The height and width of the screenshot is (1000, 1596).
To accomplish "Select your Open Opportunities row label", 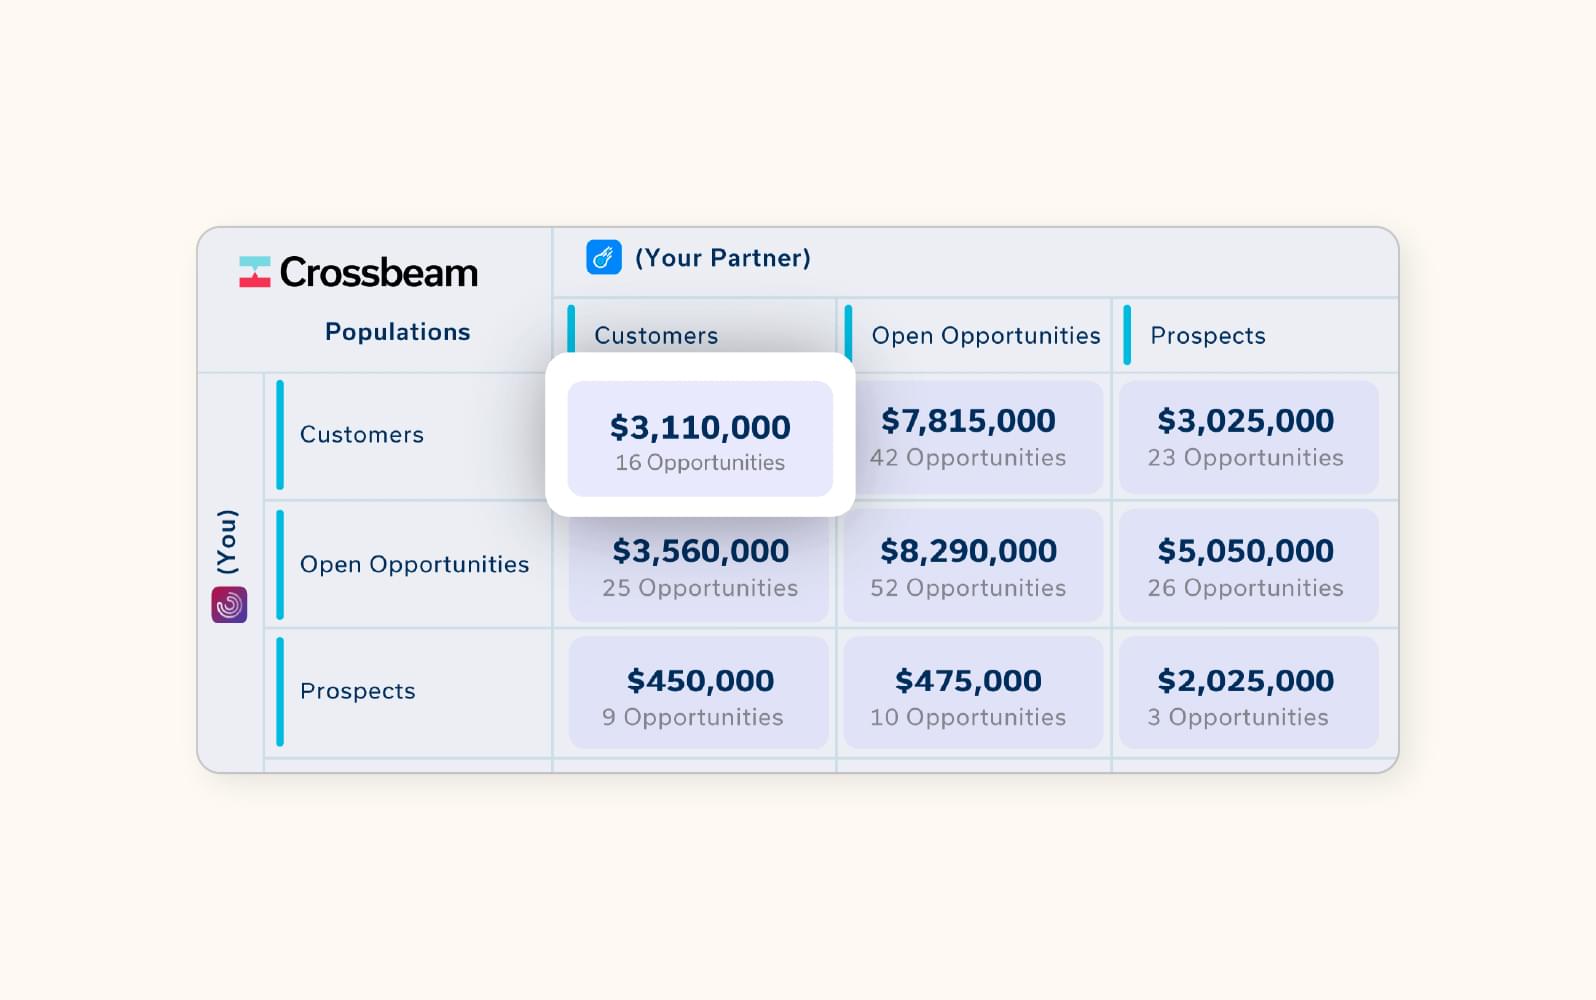I will pyautogui.click(x=414, y=564).
